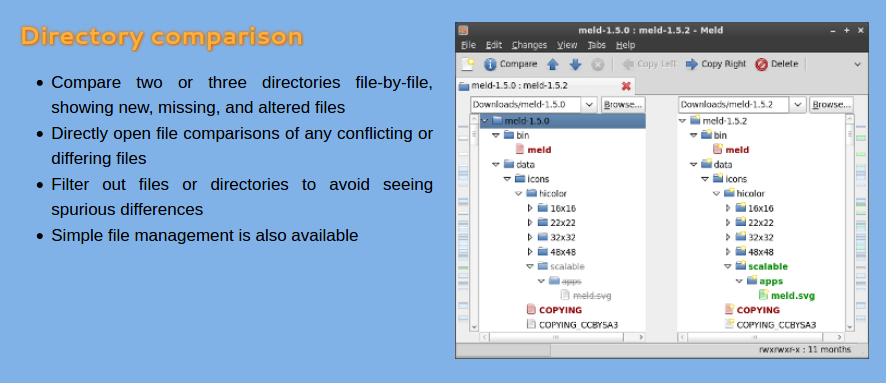This screenshot has width=886, height=383.
Task: Close the meld-1.5.0 : meld-1.5.2 tab
Action: click(x=626, y=86)
